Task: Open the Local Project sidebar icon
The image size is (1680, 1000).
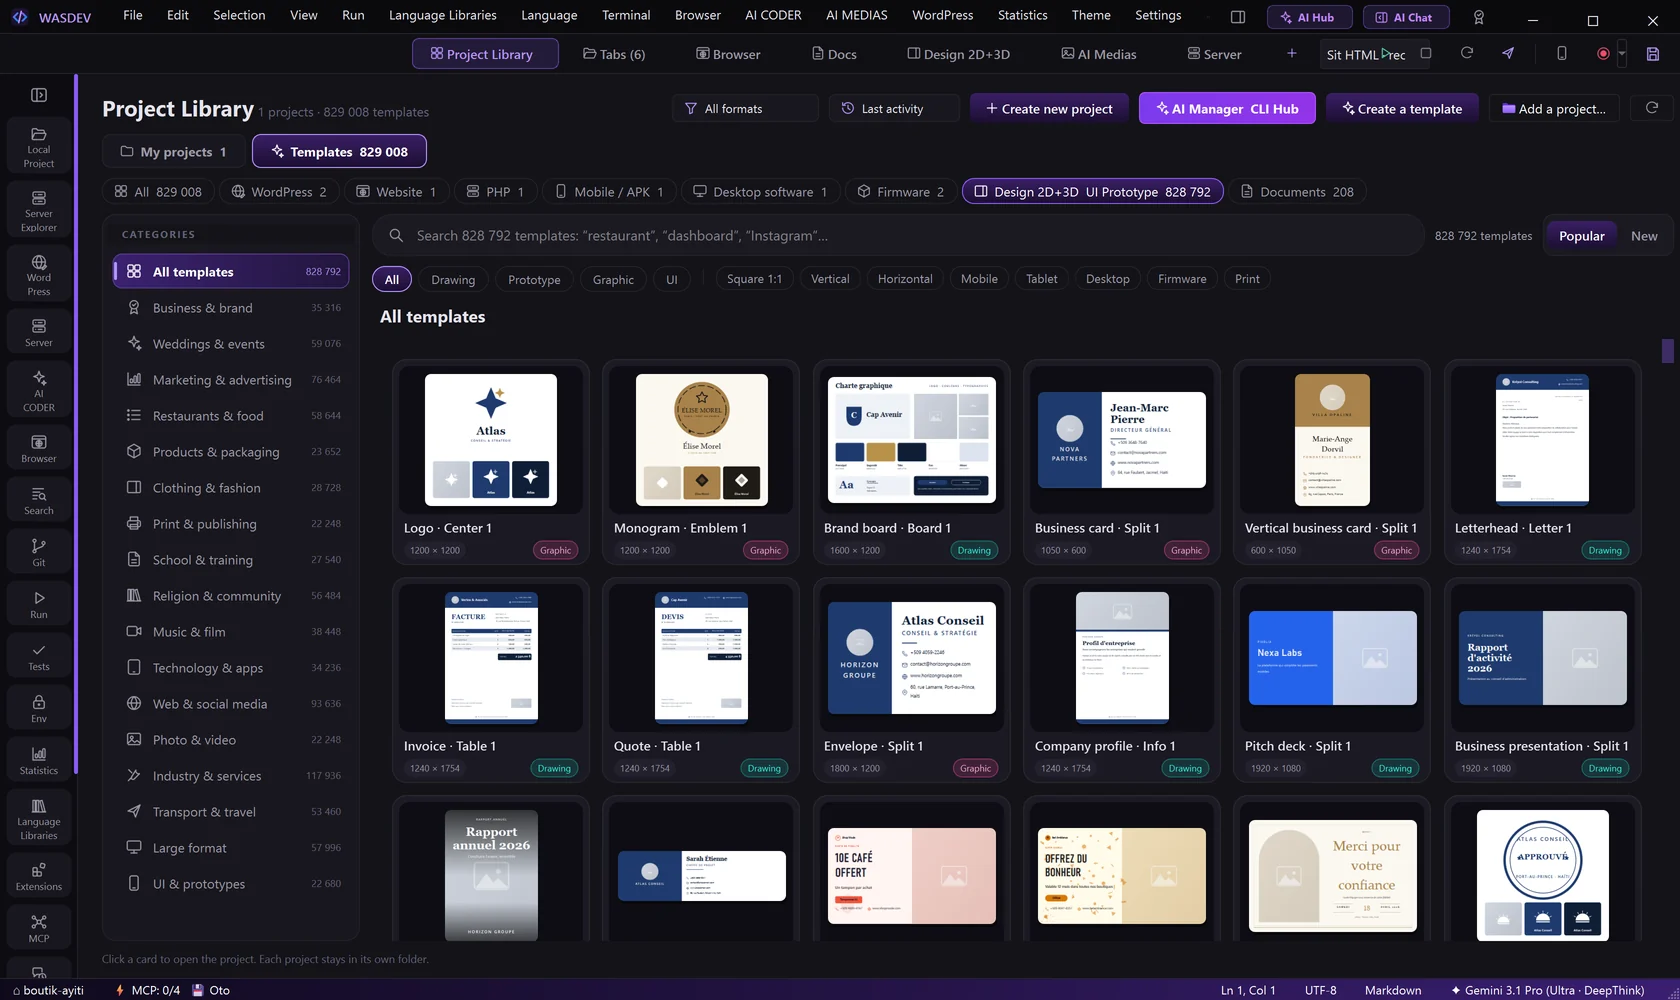Action: click(39, 148)
